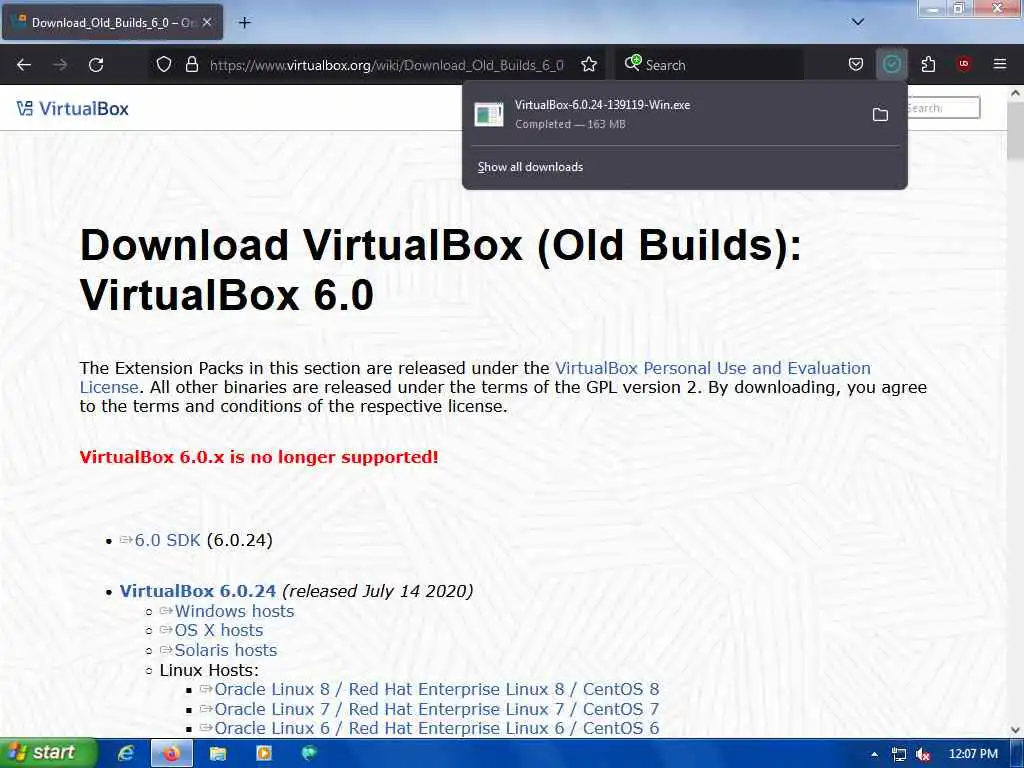This screenshot has height=768, width=1024.
Task: Click the VirtualBox logo link
Action: (72, 108)
